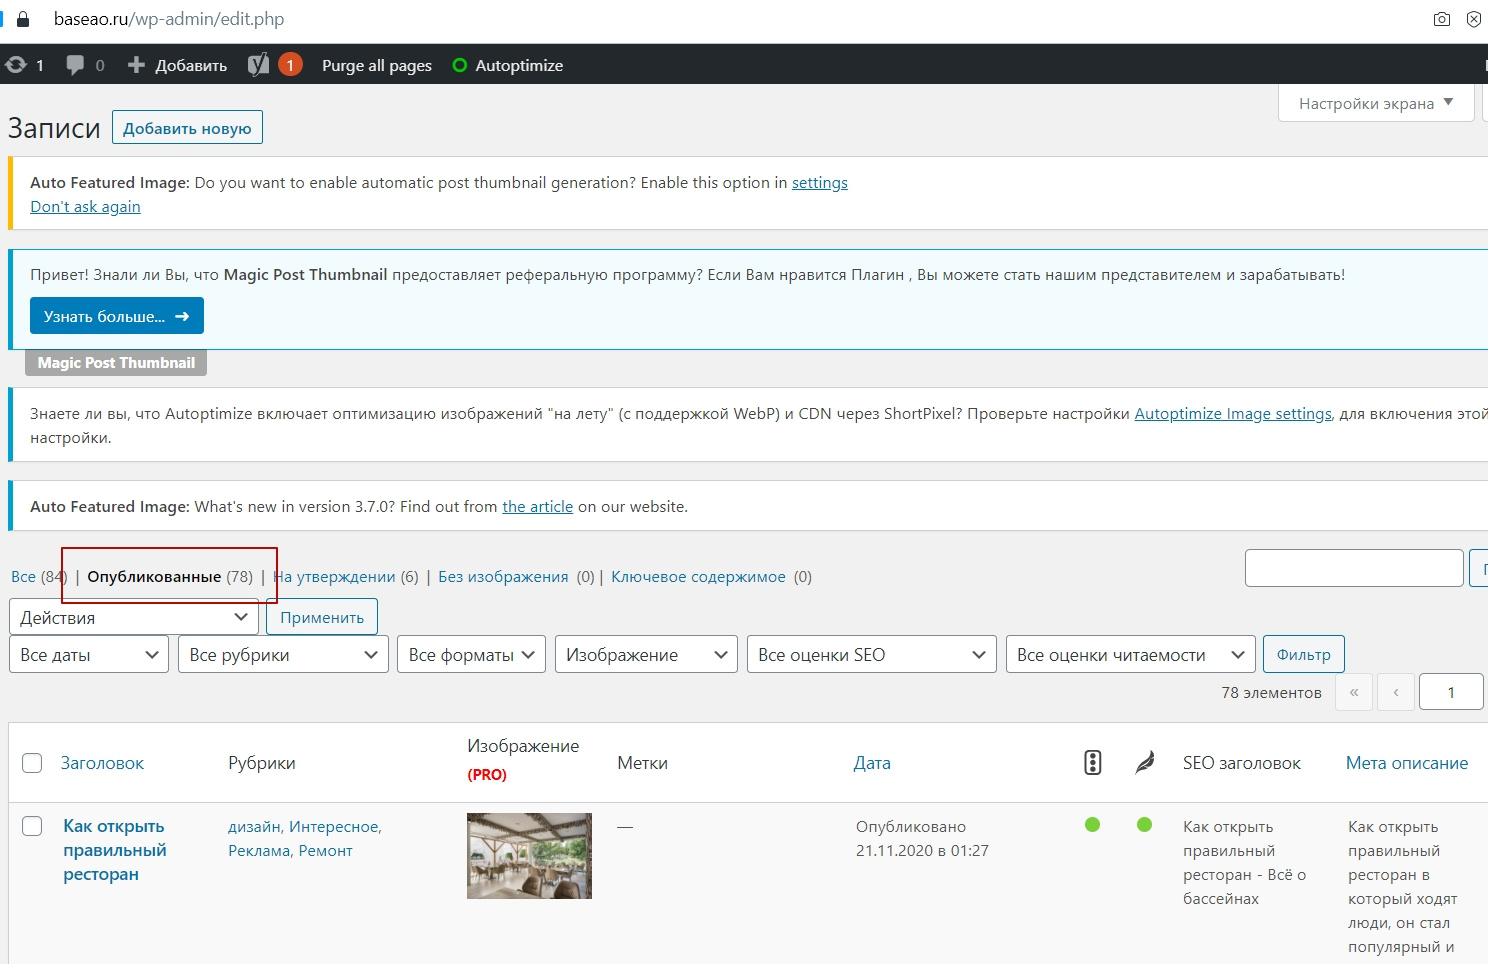Show the Без изображения posts view
The image size is (1488, 964).
coord(503,577)
